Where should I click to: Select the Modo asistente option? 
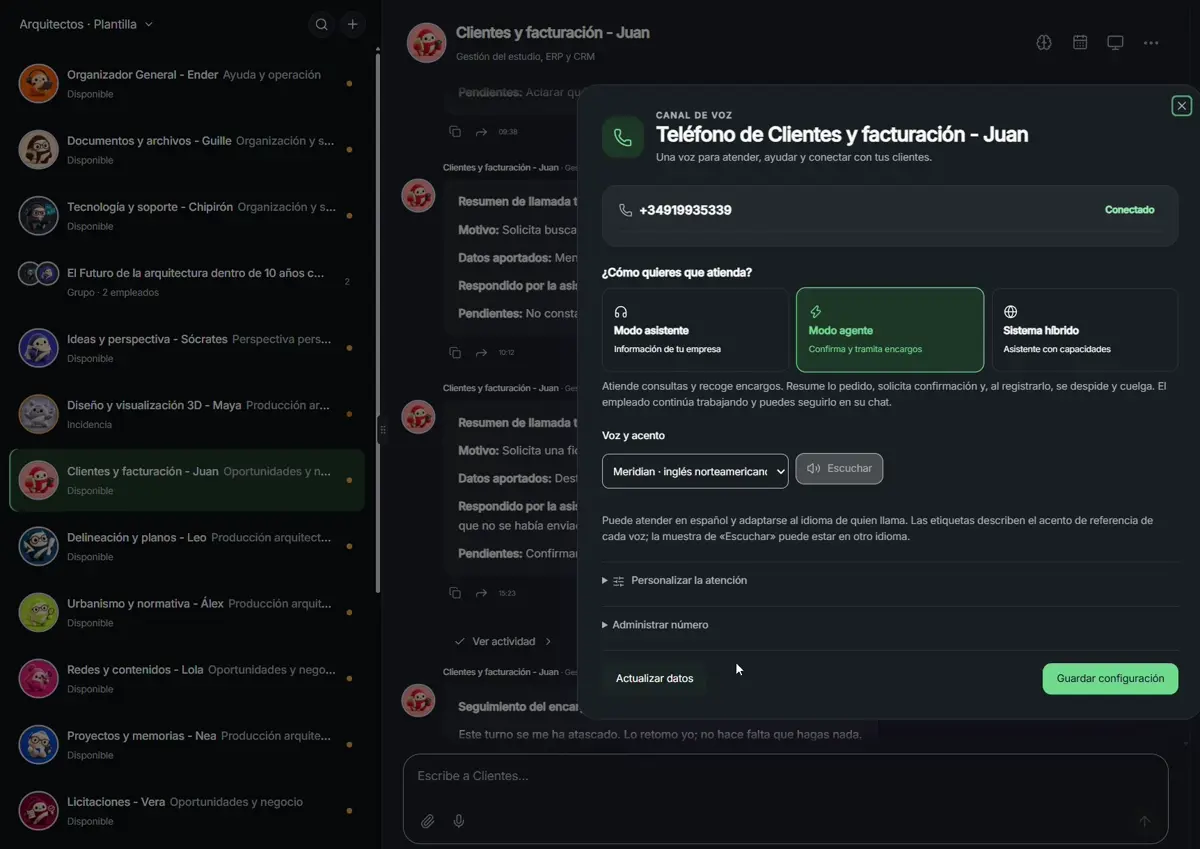click(x=696, y=330)
